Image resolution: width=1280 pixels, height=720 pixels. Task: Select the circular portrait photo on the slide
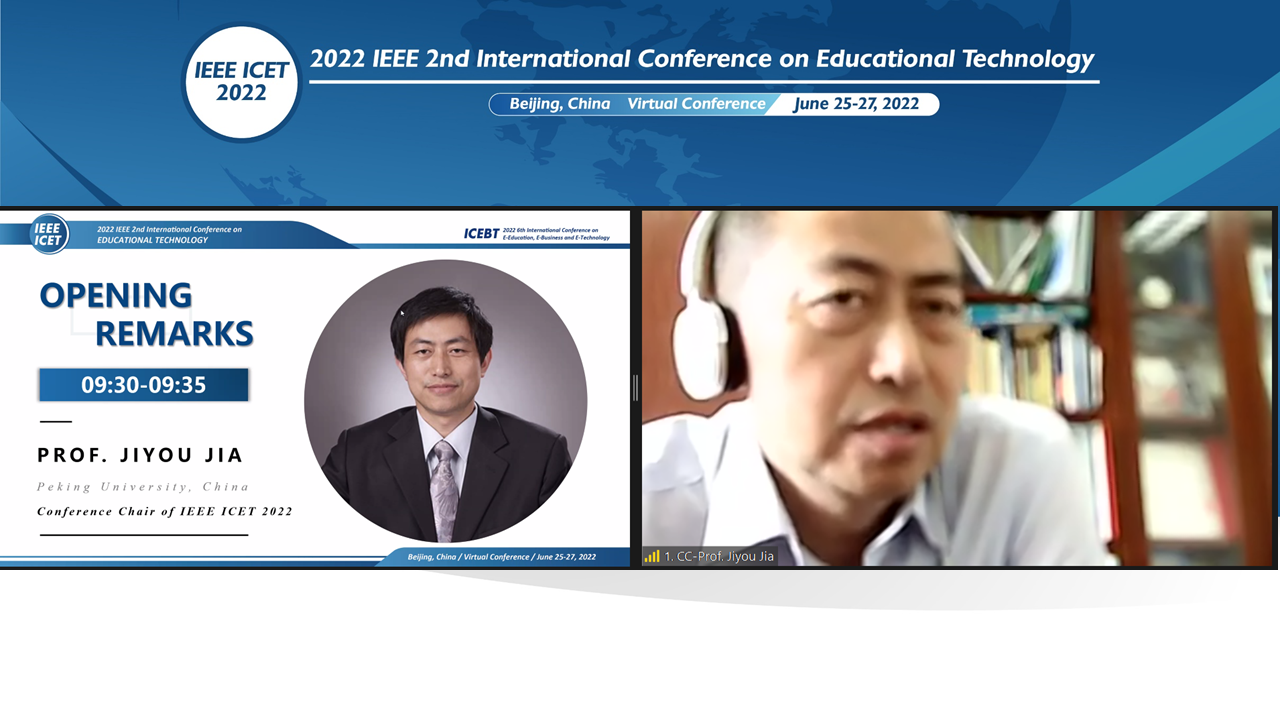[446, 401]
